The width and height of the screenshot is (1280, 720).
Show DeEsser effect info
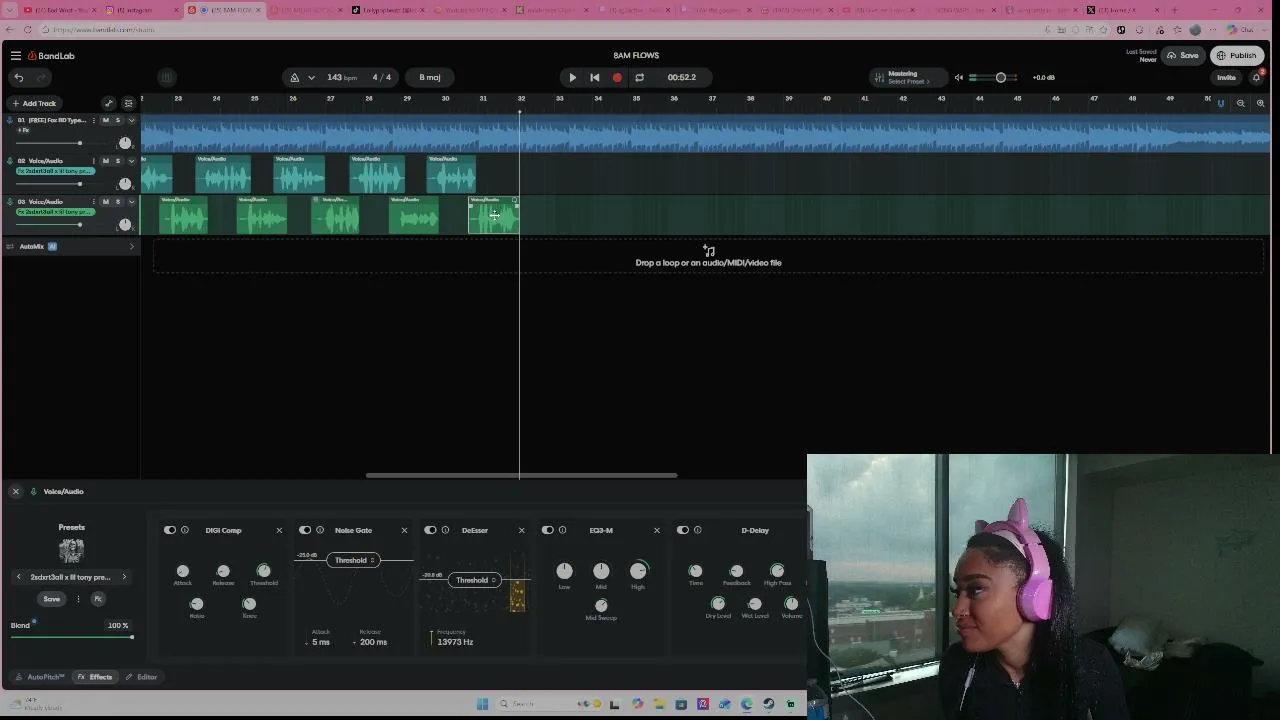pos(445,530)
